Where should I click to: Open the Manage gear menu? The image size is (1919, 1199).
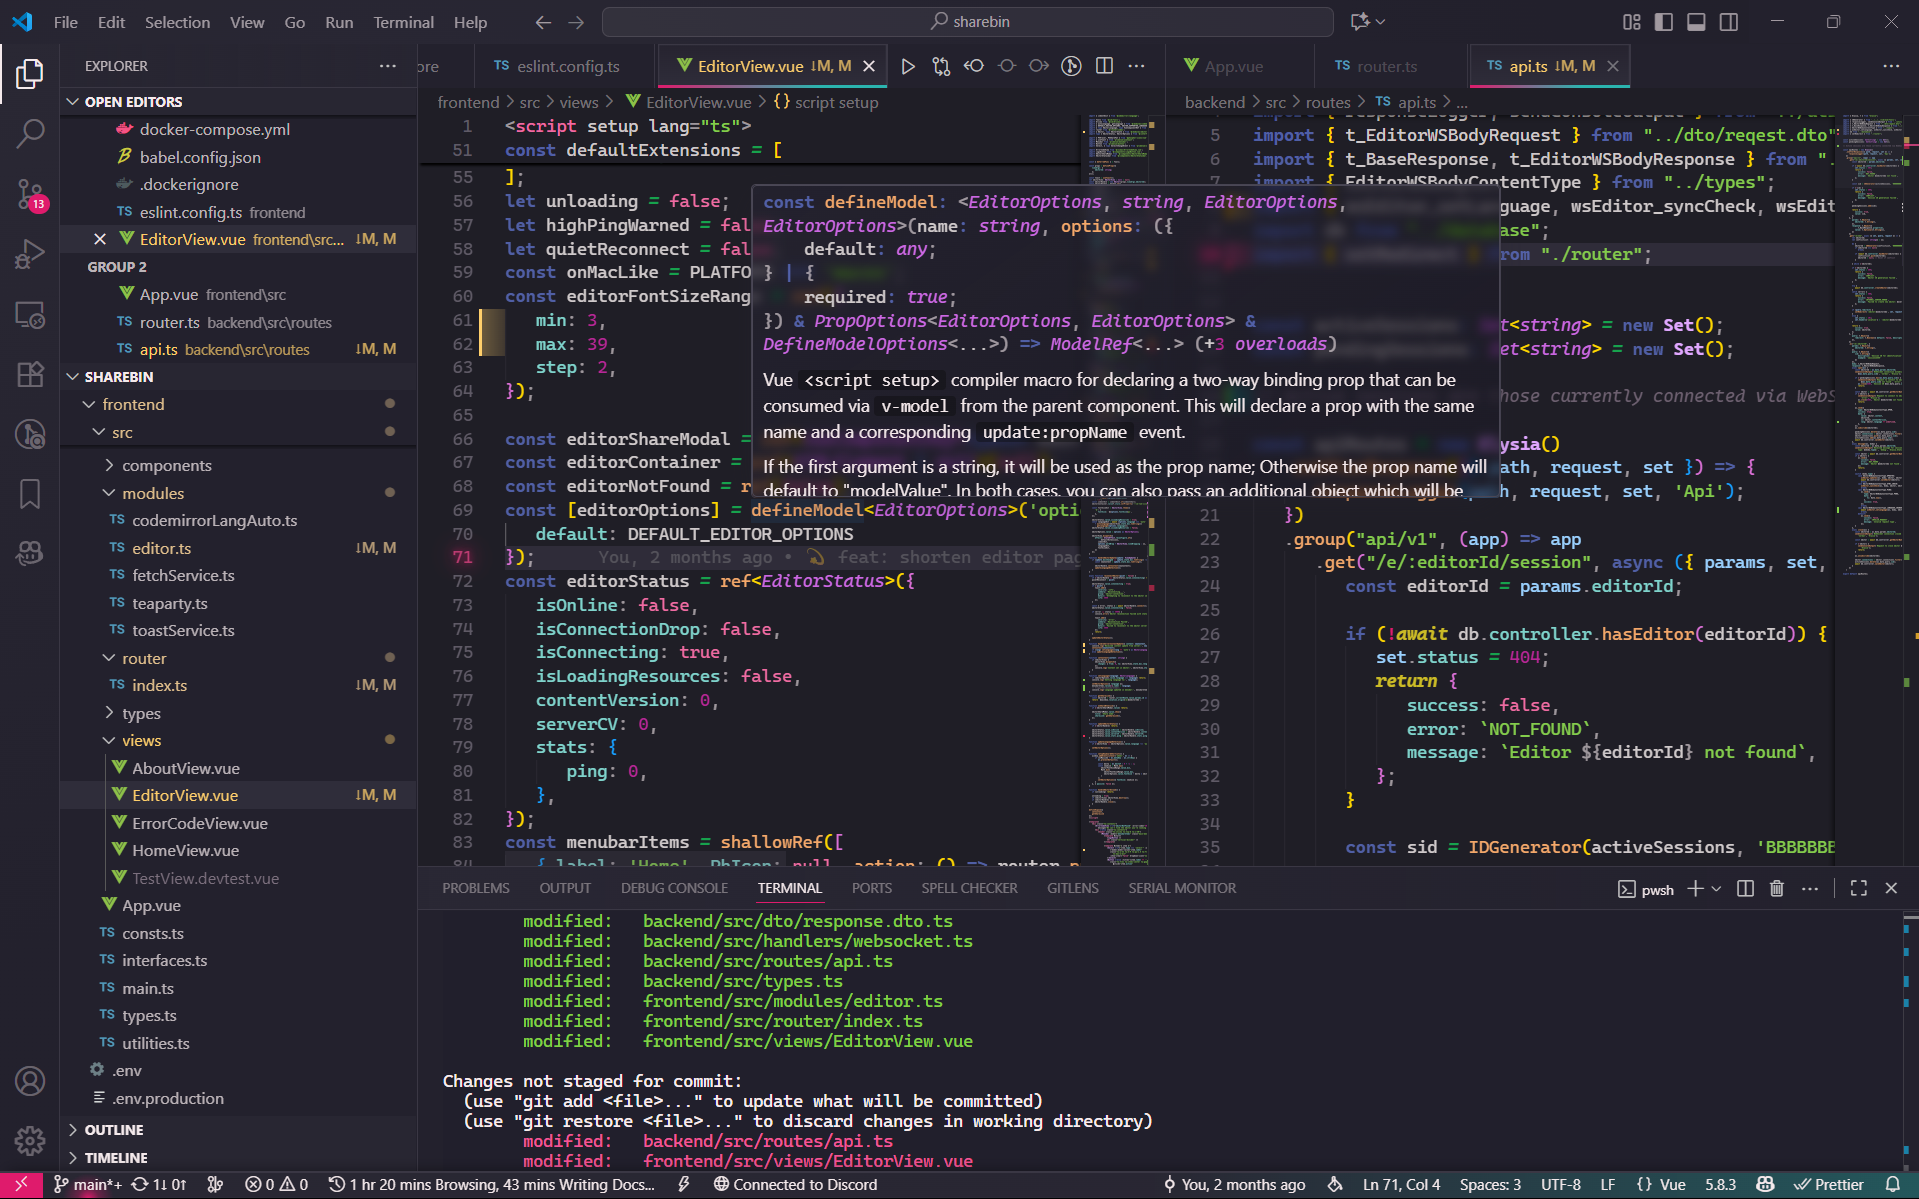click(30, 1140)
